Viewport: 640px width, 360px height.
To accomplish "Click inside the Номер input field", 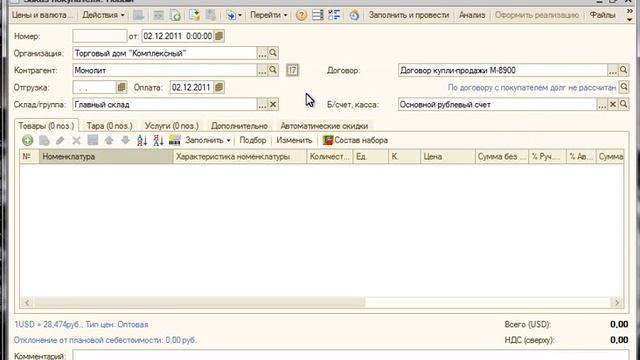I will (100, 36).
